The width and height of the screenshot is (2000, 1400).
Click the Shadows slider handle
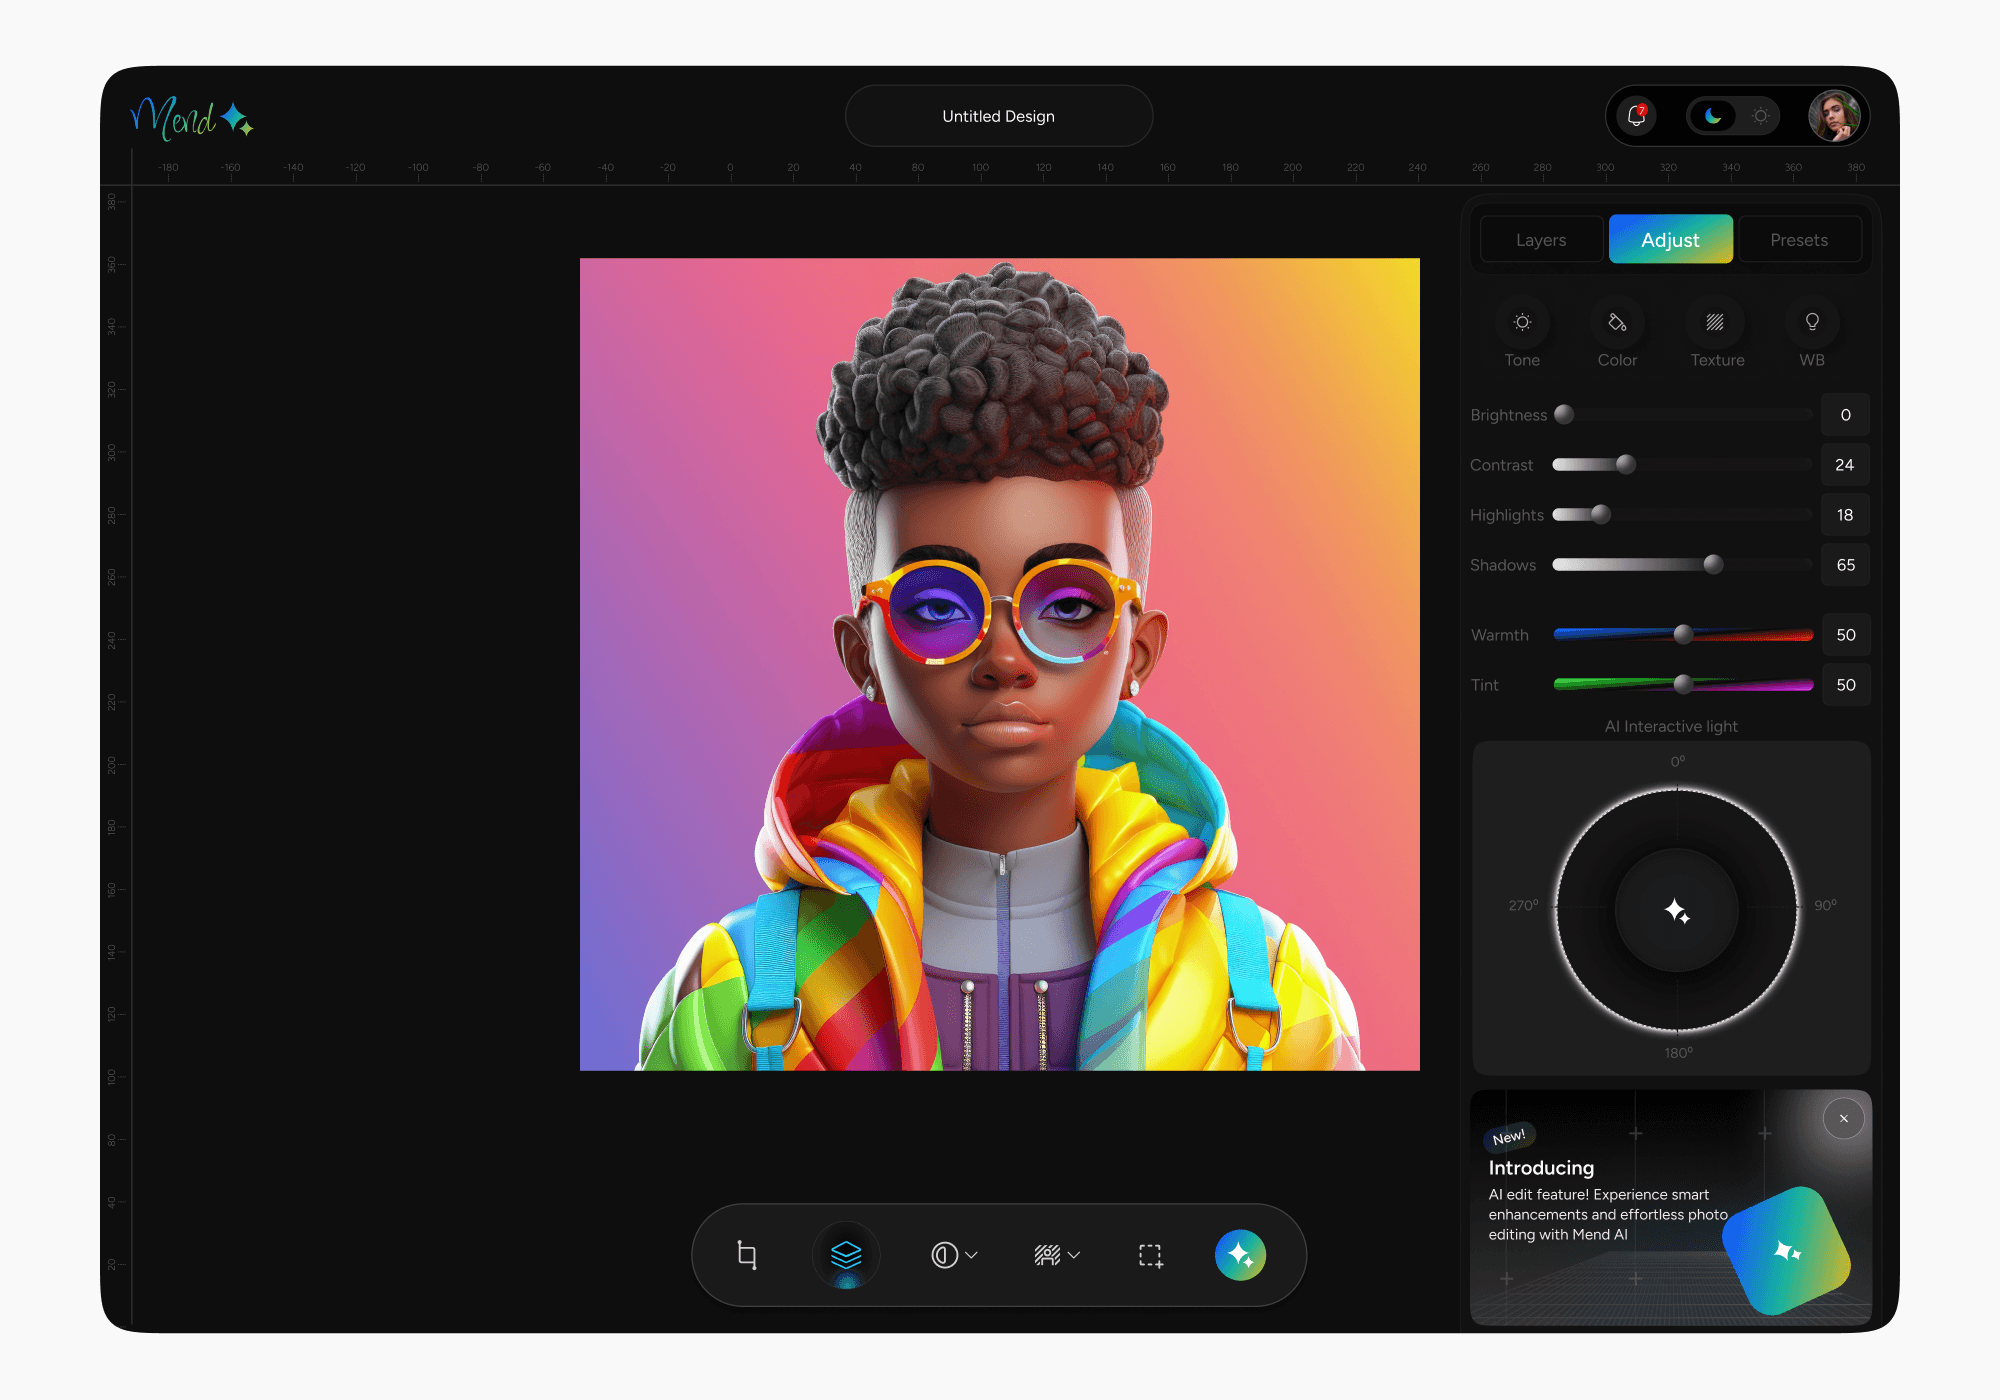click(1713, 565)
